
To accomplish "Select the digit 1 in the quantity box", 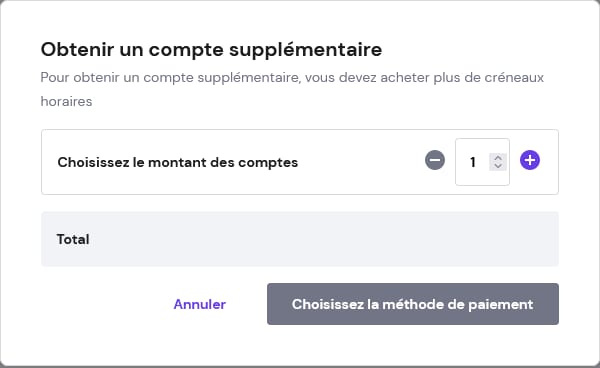I will [473, 162].
